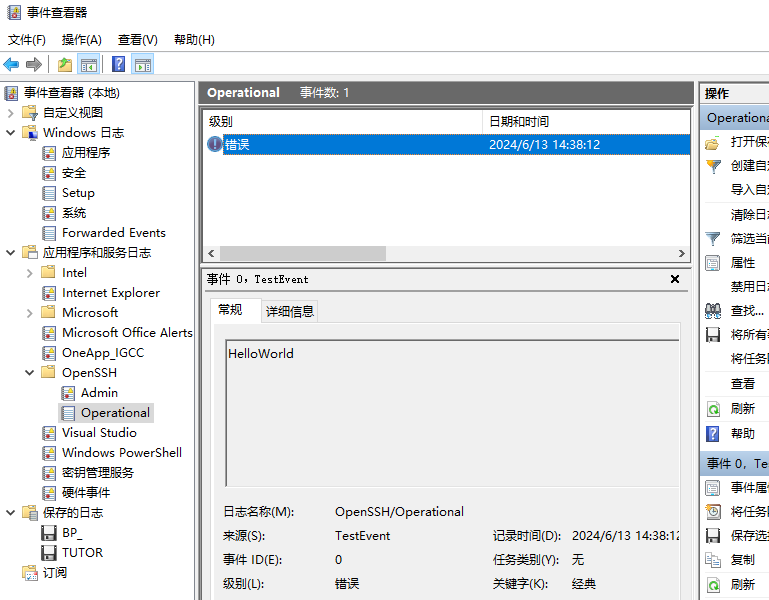Click 属性 in the Actions pane
The width and height of the screenshot is (769, 600).
pyautogui.click(x=743, y=263)
